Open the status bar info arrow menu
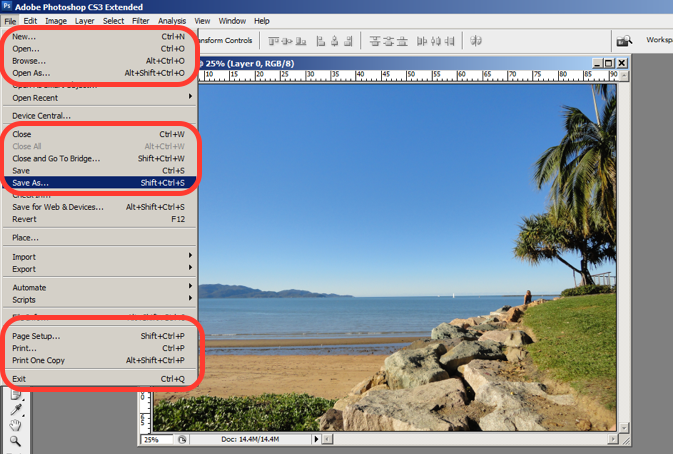The height and width of the screenshot is (454, 673). click(x=317, y=439)
